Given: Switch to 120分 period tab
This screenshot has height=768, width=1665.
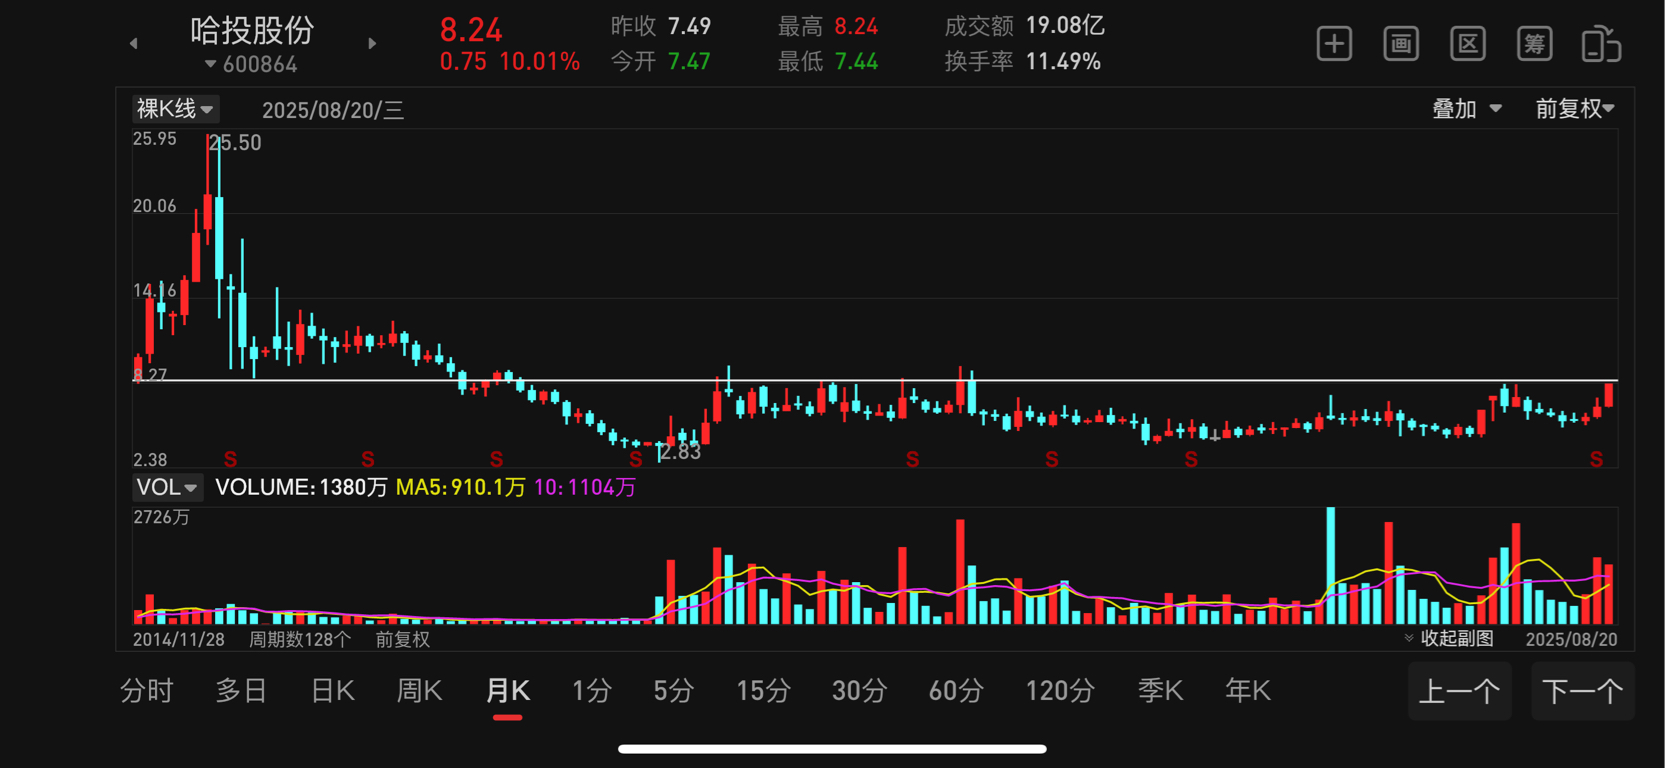Looking at the screenshot, I should point(1061,691).
